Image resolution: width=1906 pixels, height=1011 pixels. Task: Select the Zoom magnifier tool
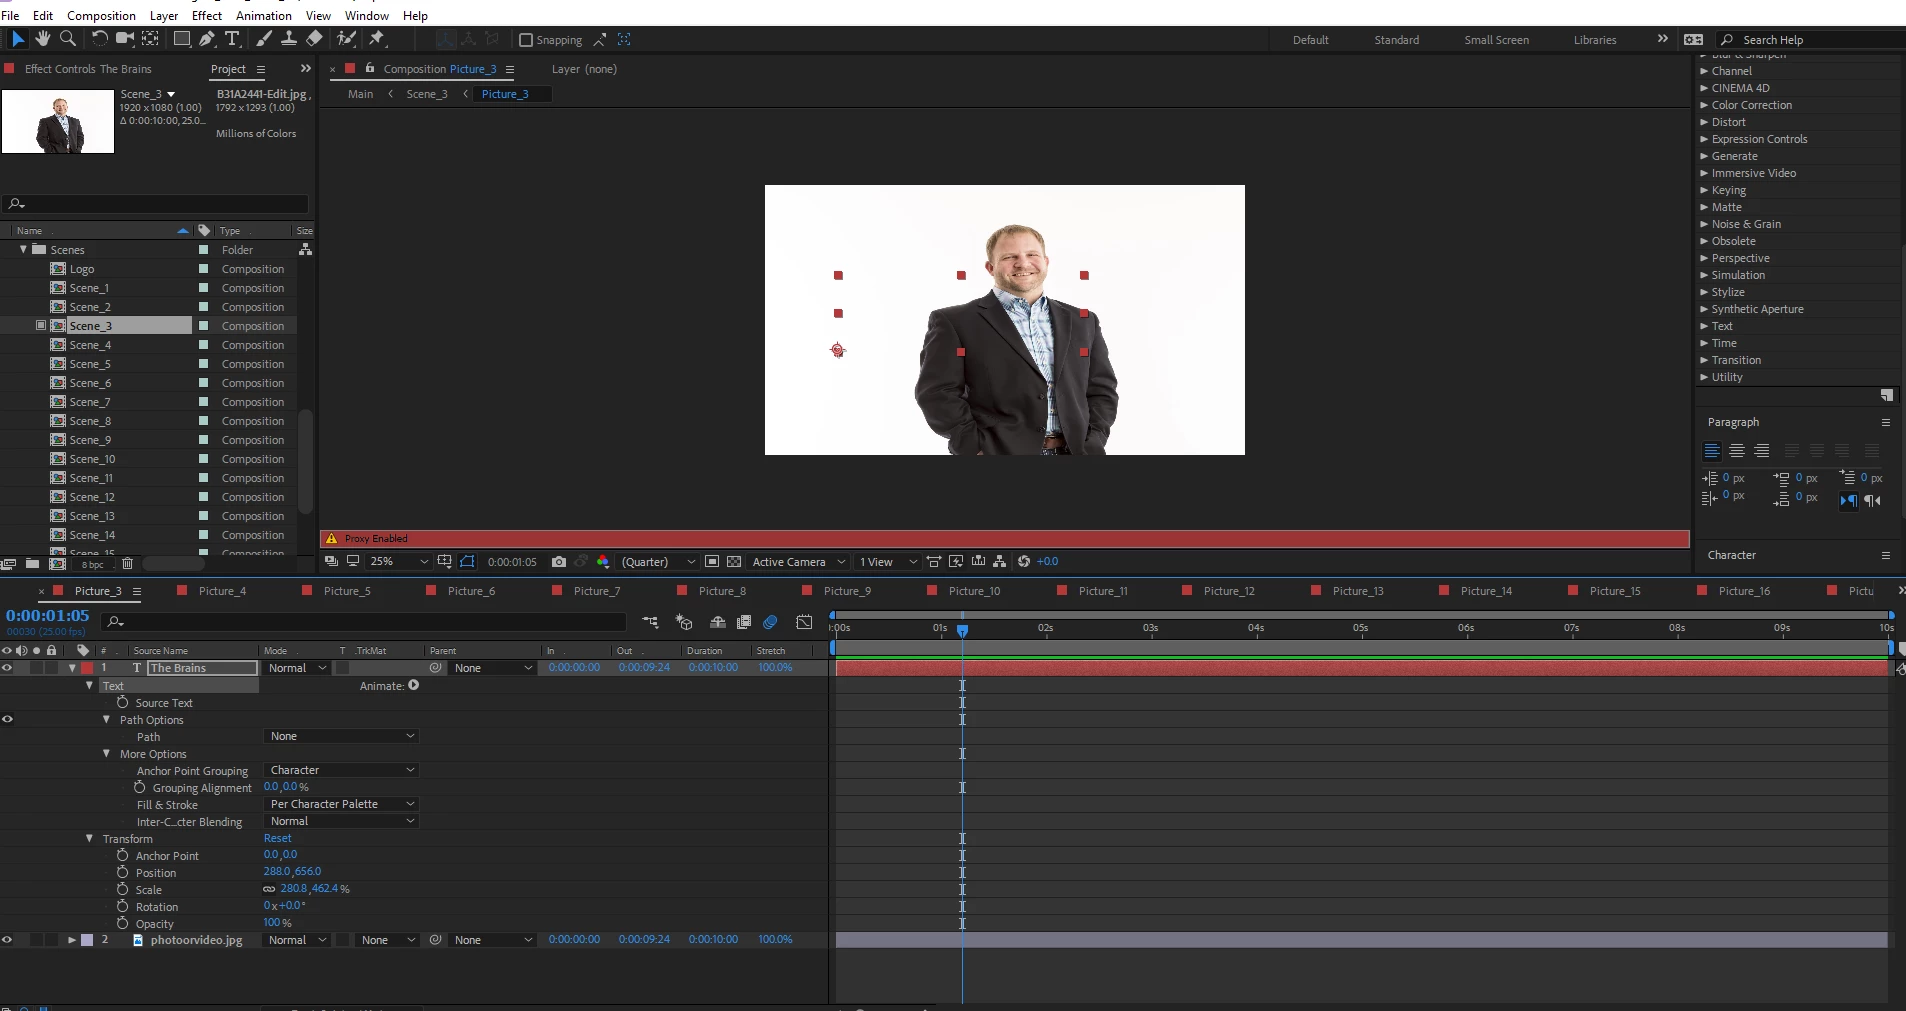68,38
